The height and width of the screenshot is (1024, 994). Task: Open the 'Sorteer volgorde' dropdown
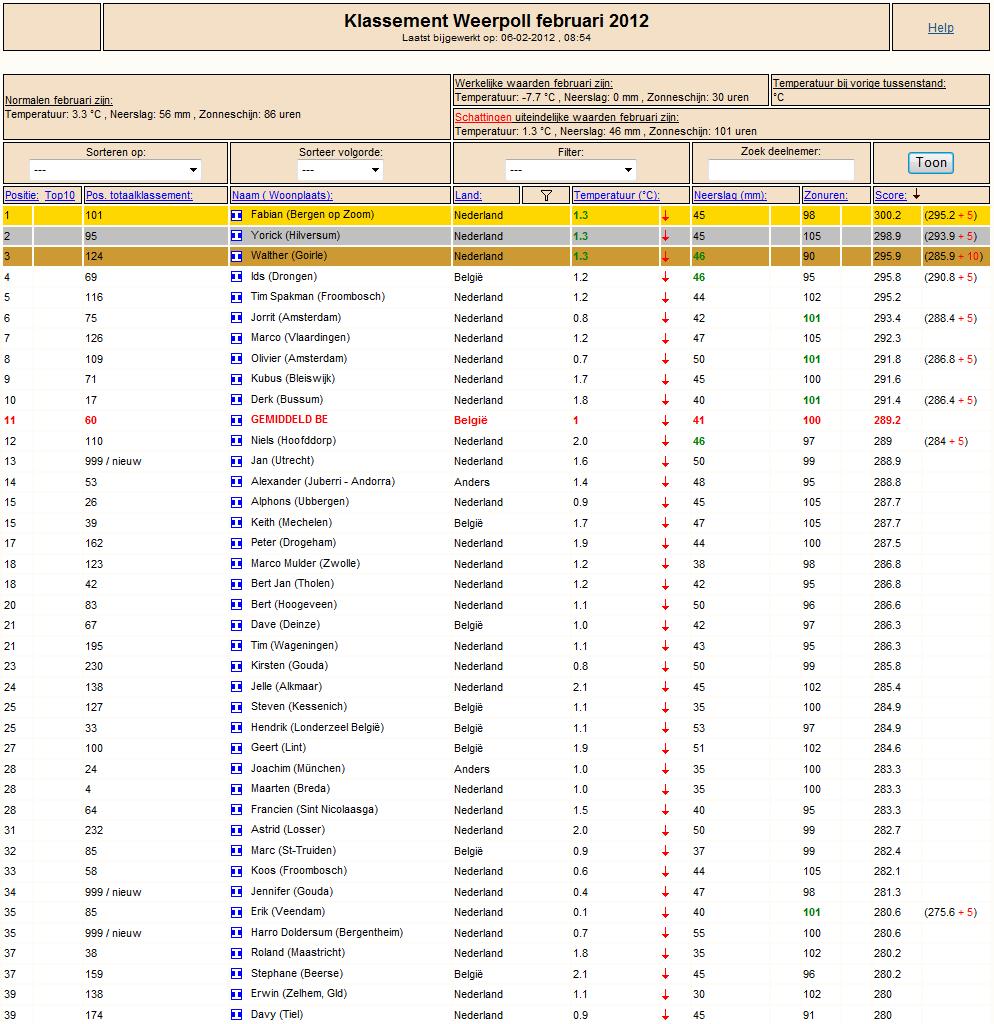[340, 170]
